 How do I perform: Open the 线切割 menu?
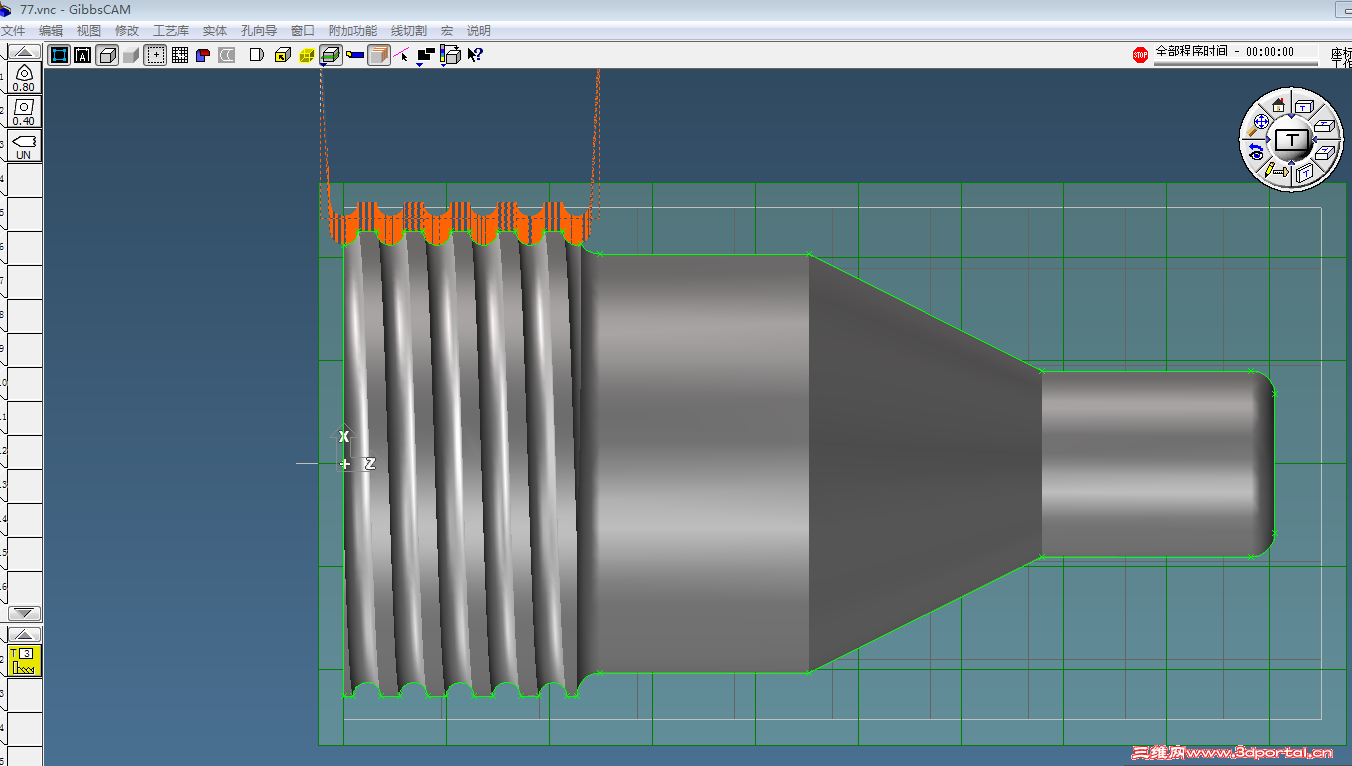[x=409, y=31]
